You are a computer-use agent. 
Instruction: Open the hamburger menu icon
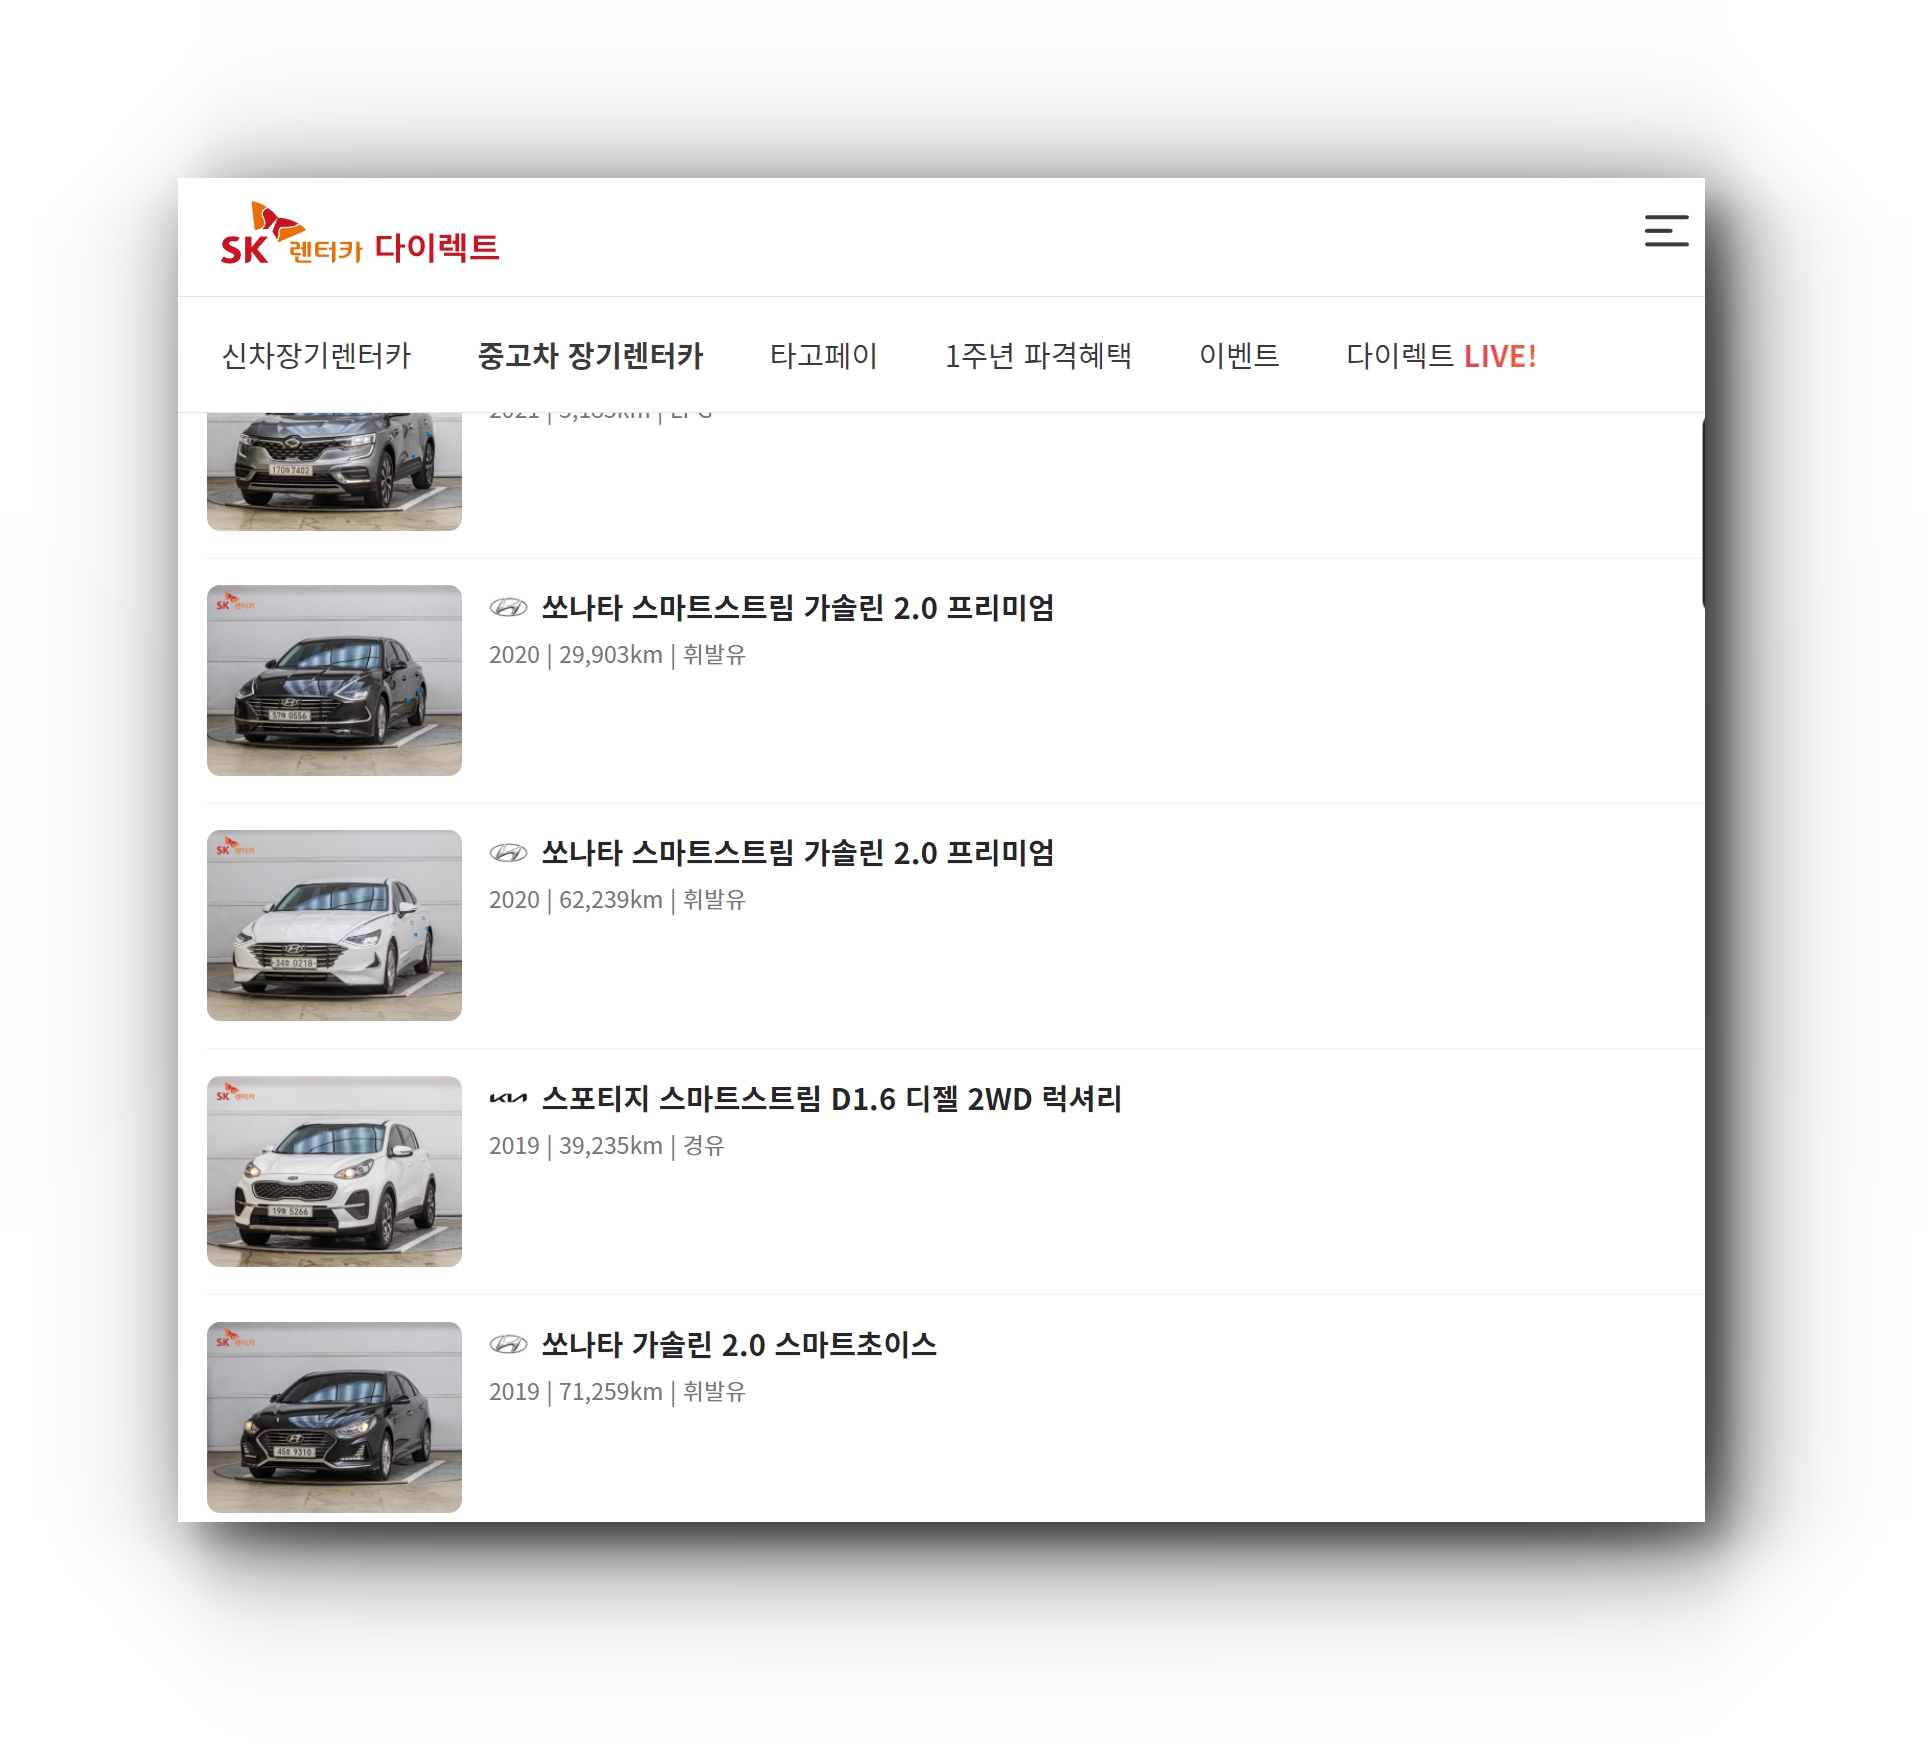(1666, 231)
